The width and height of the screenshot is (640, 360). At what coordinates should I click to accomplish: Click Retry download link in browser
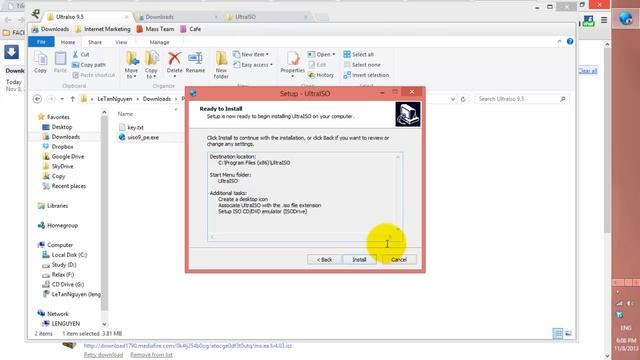103,355
